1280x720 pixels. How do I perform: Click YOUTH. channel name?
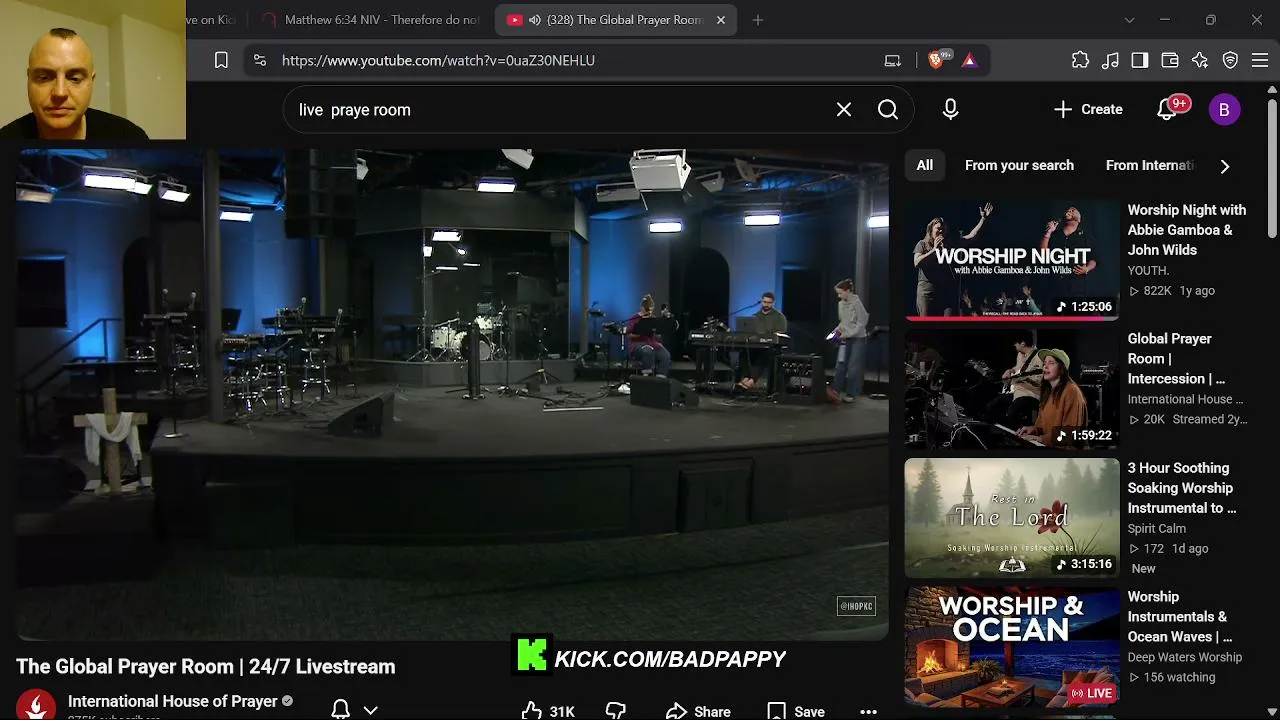pos(1148,270)
